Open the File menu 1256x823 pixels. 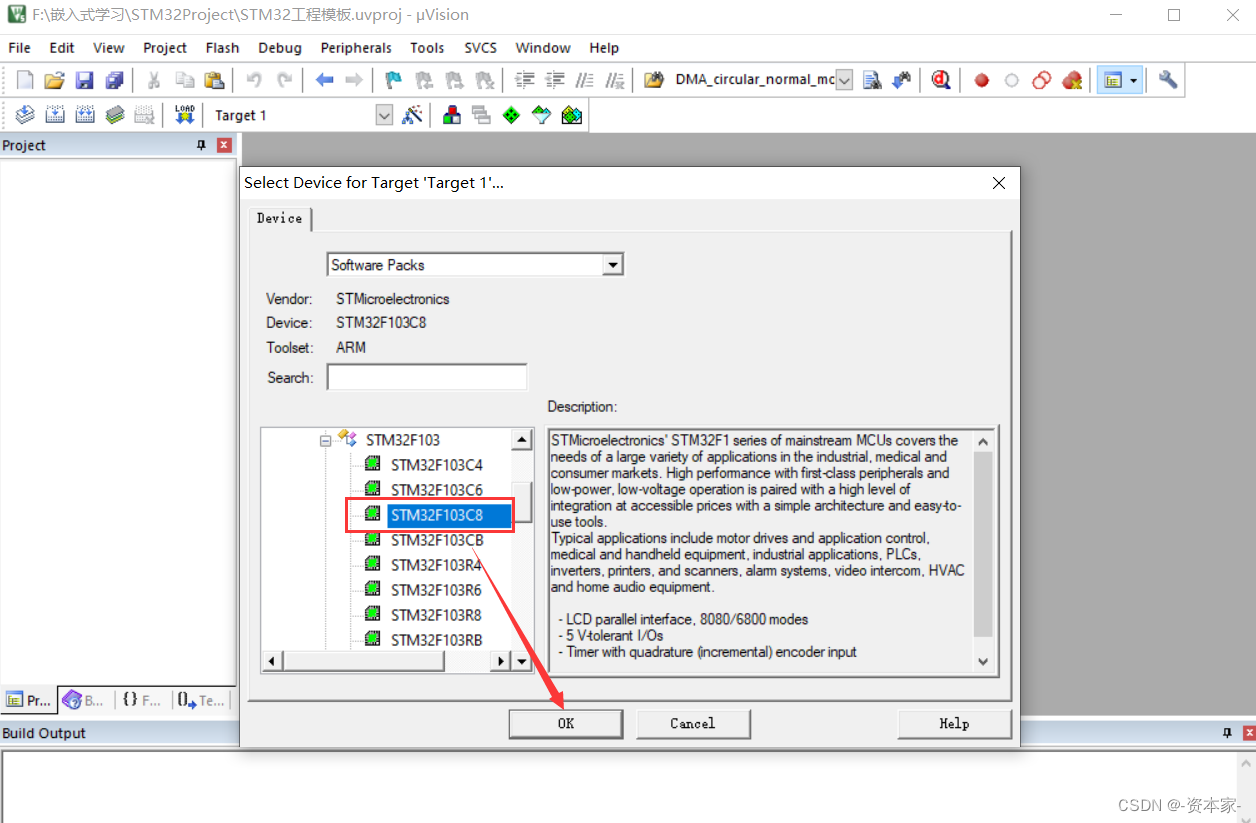(x=19, y=48)
